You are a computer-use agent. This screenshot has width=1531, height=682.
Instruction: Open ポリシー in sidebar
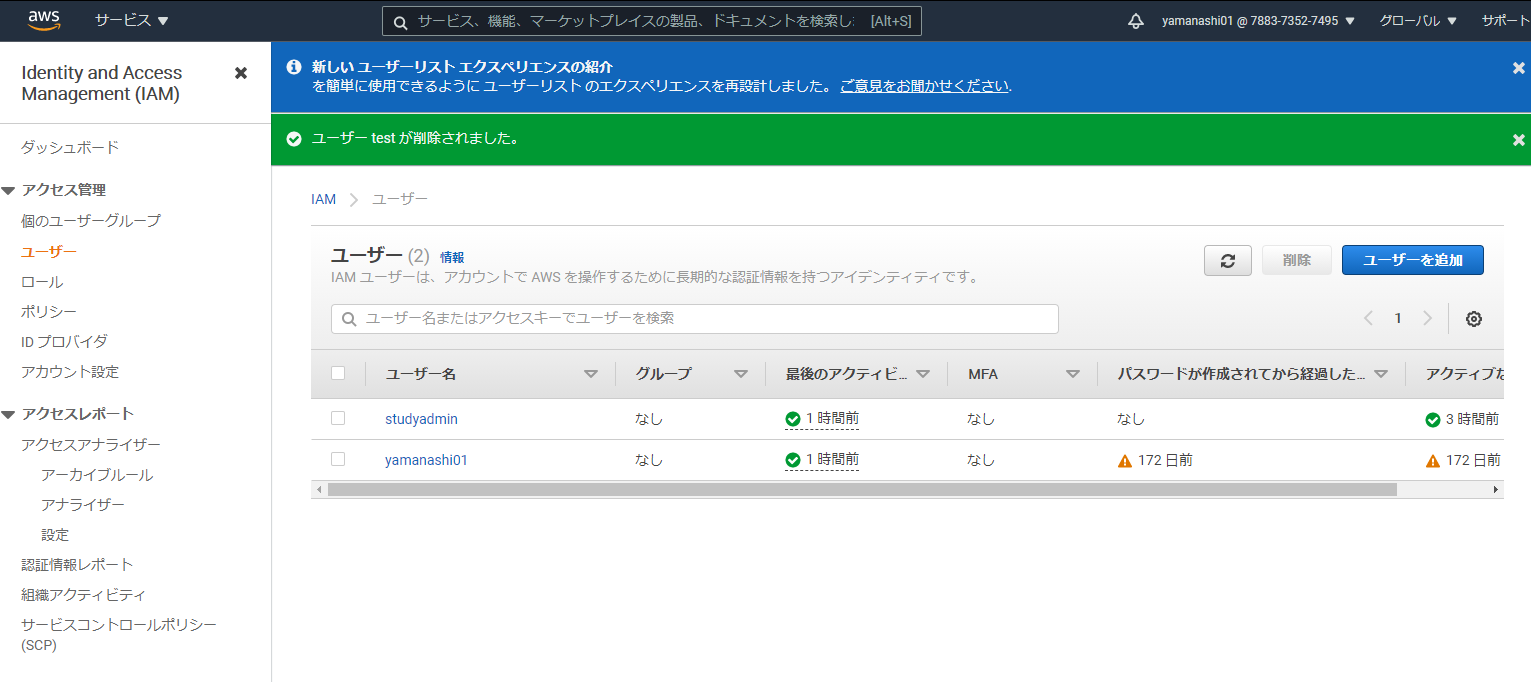pyautogui.click(x=49, y=312)
